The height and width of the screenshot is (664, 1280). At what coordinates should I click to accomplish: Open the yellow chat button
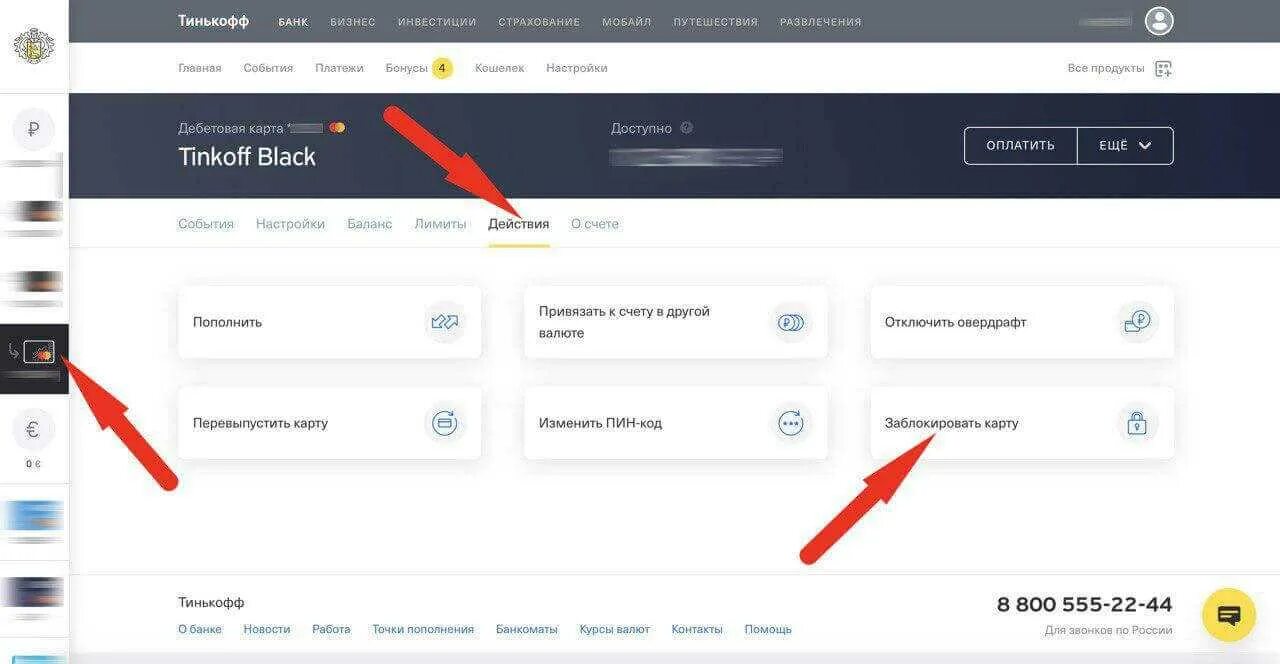1229,615
